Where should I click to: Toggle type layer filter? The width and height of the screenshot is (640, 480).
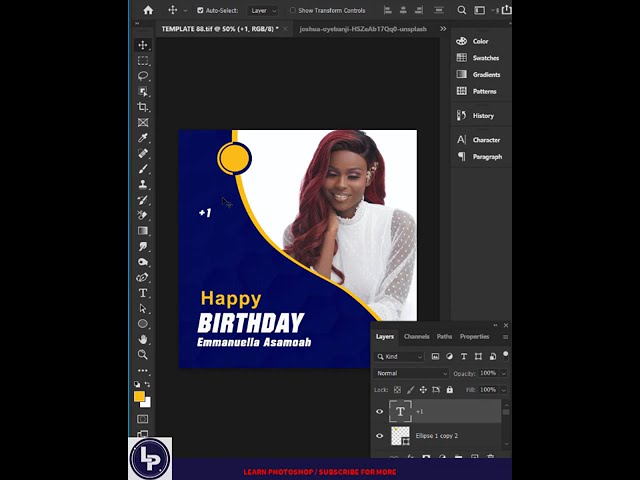(464, 356)
